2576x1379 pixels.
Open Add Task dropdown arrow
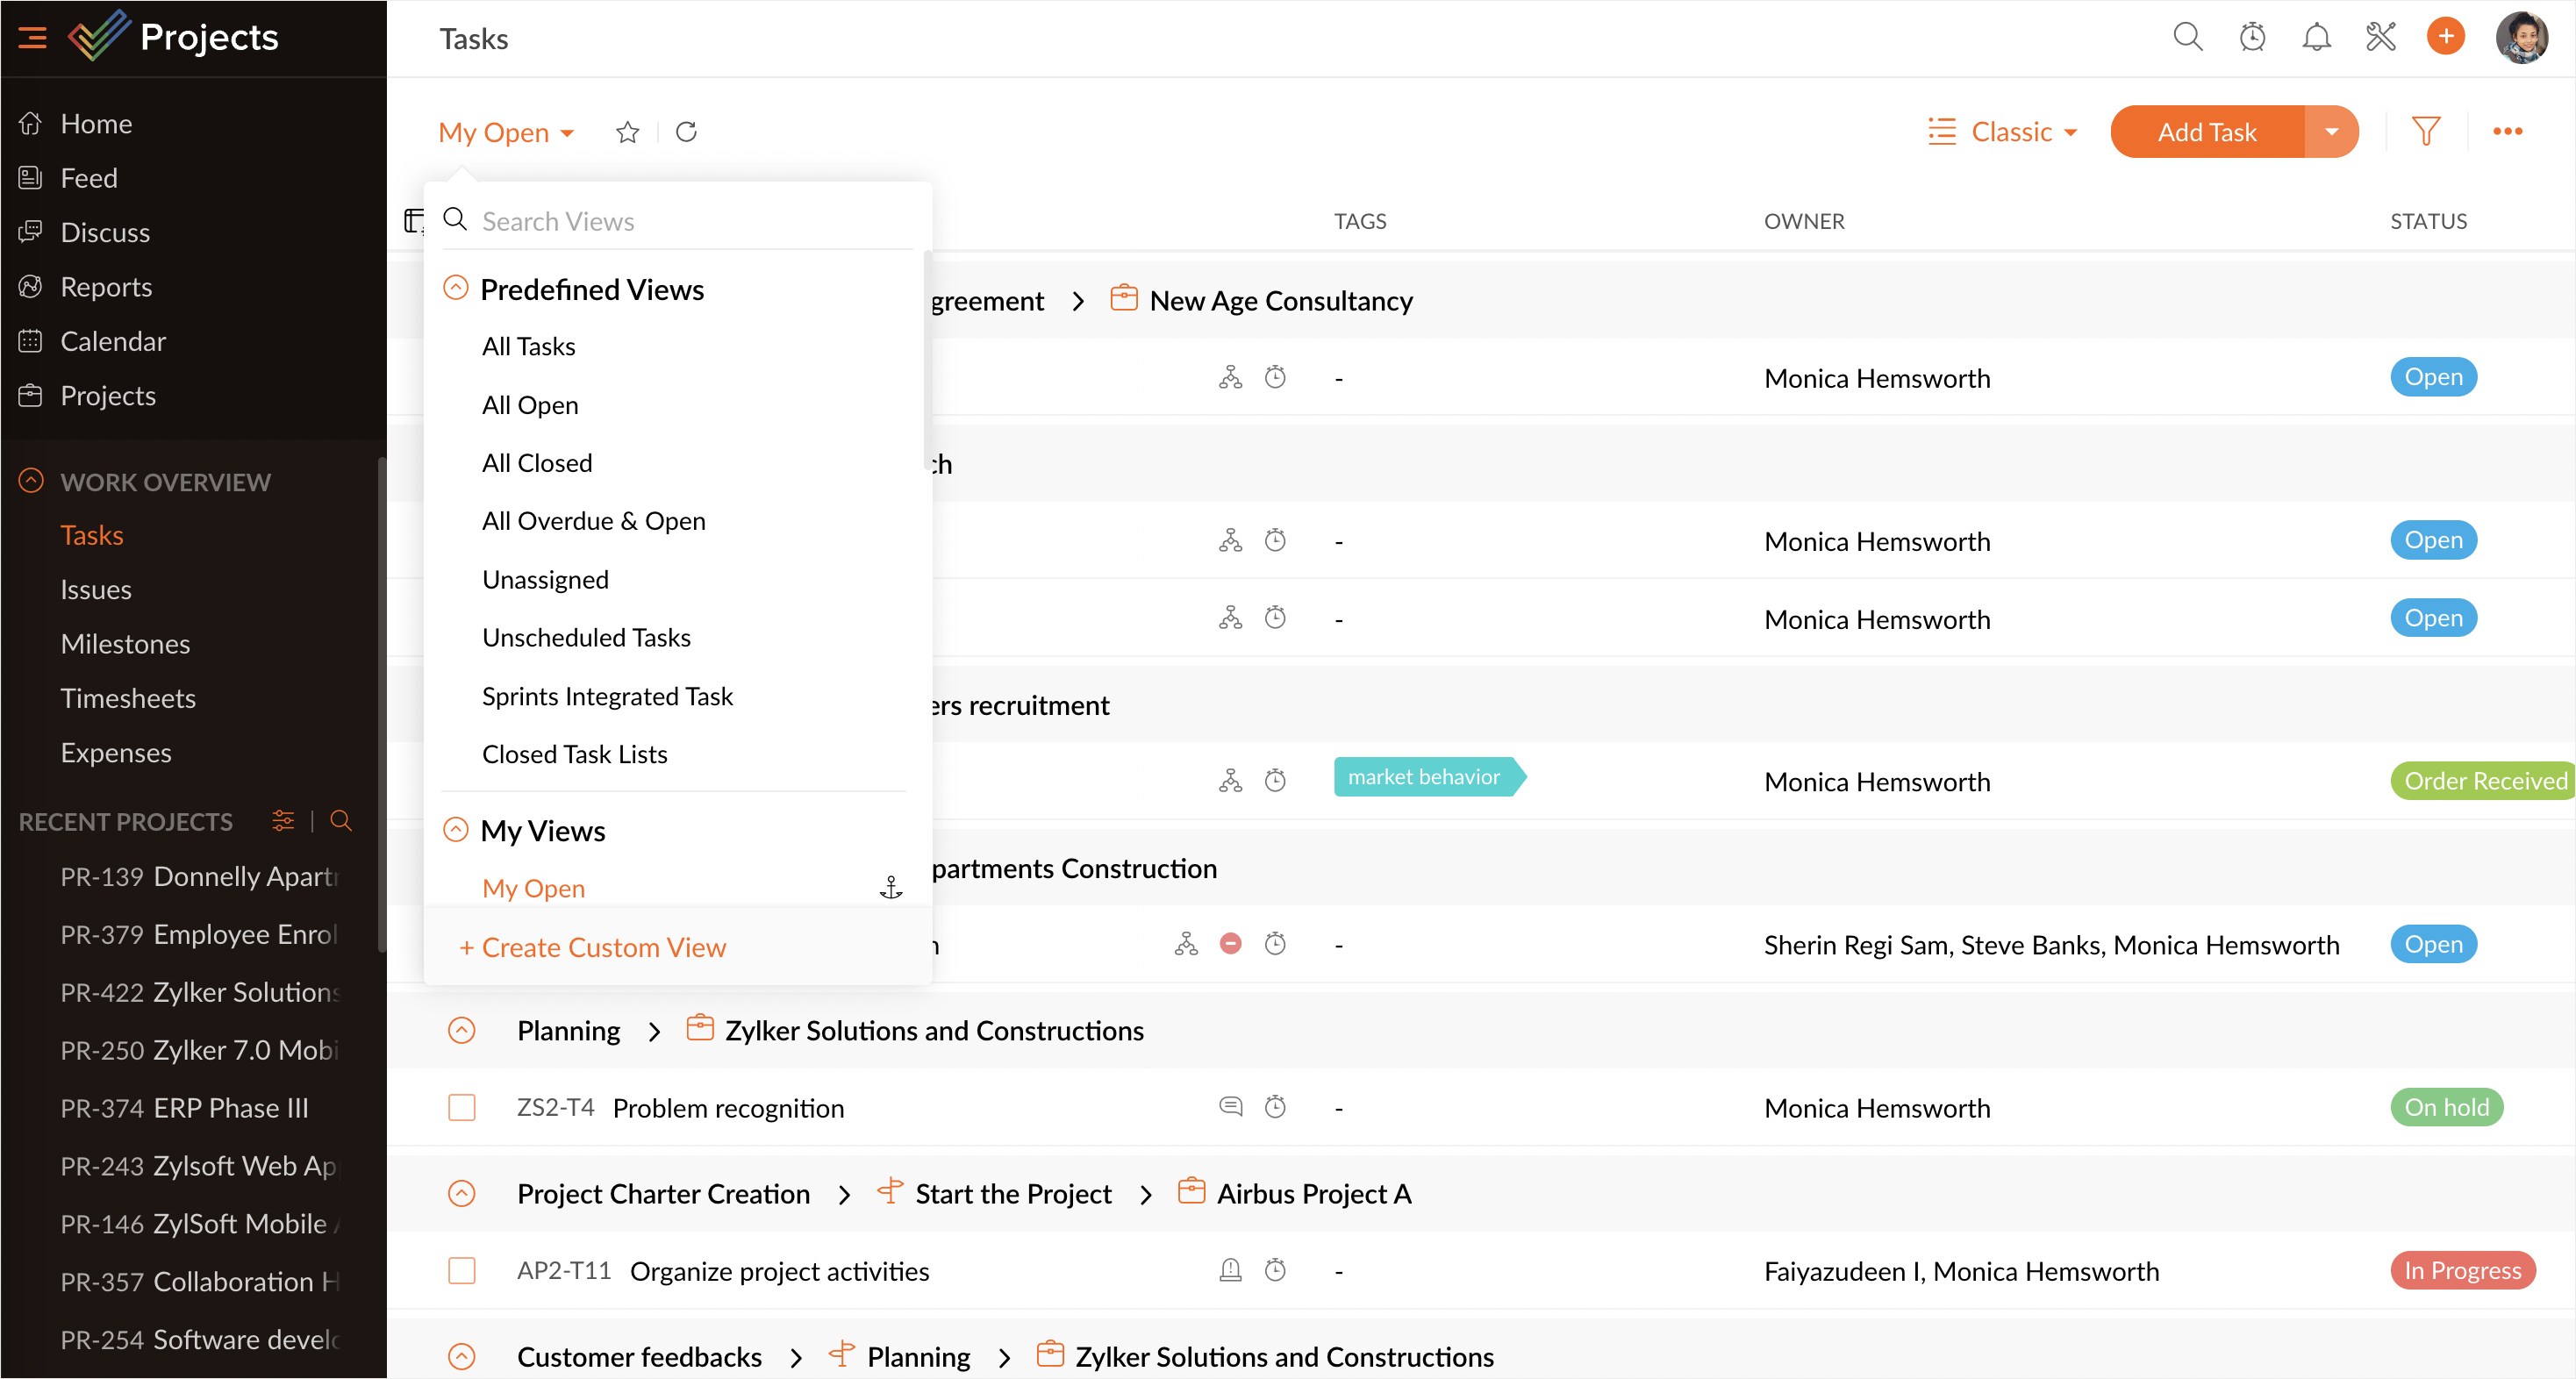(2331, 131)
